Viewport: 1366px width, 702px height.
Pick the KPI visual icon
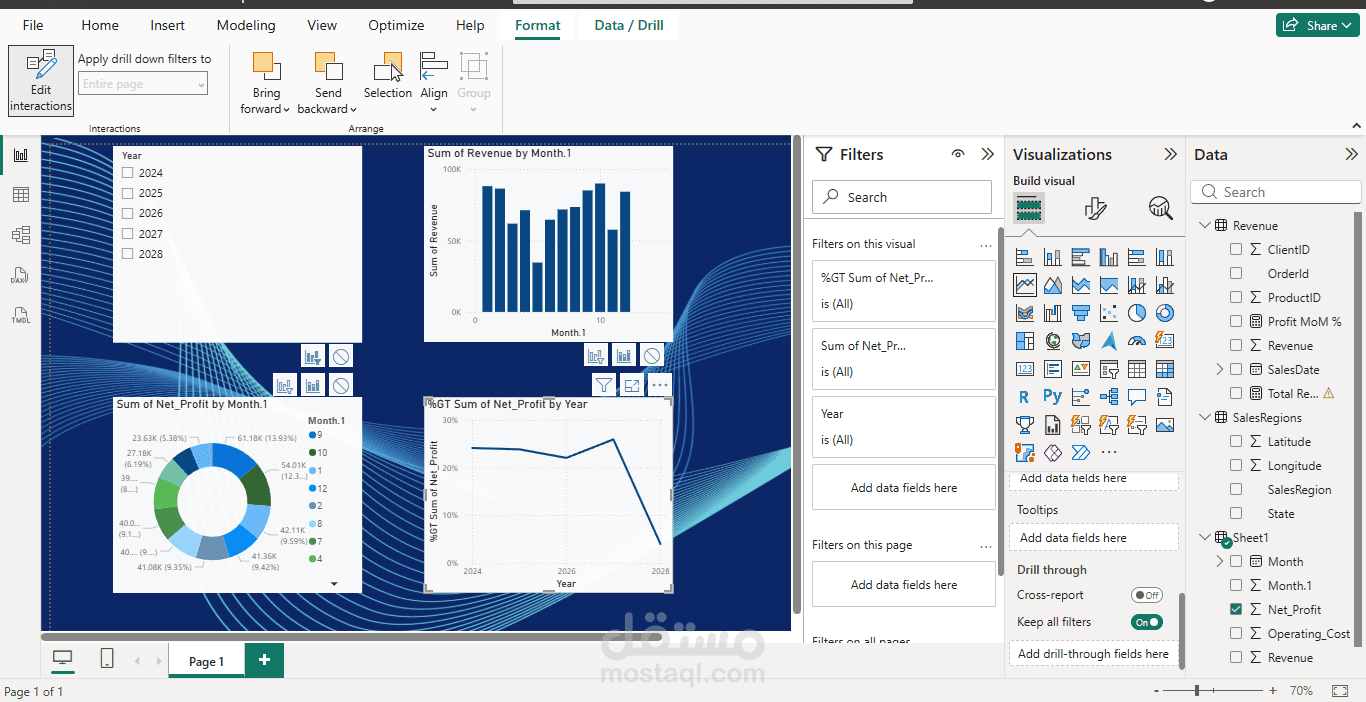coord(1080,369)
